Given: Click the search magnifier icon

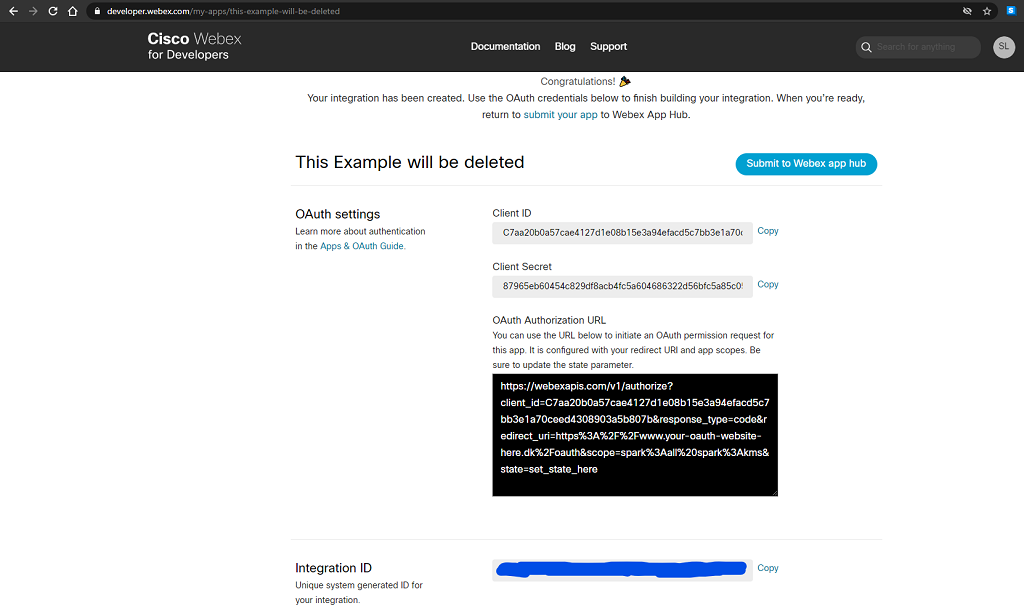Looking at the screenshot, I should click(867, 47).
